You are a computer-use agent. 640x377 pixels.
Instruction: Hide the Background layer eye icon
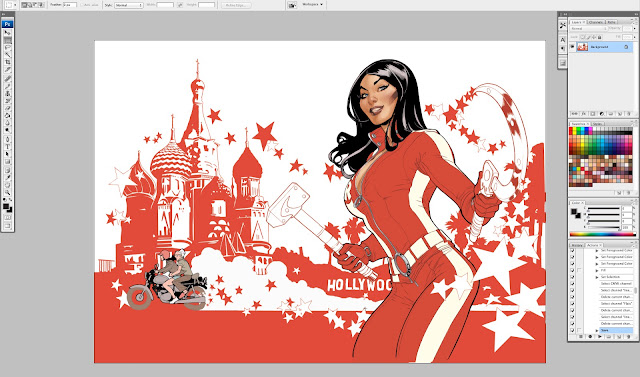(572, 47)
